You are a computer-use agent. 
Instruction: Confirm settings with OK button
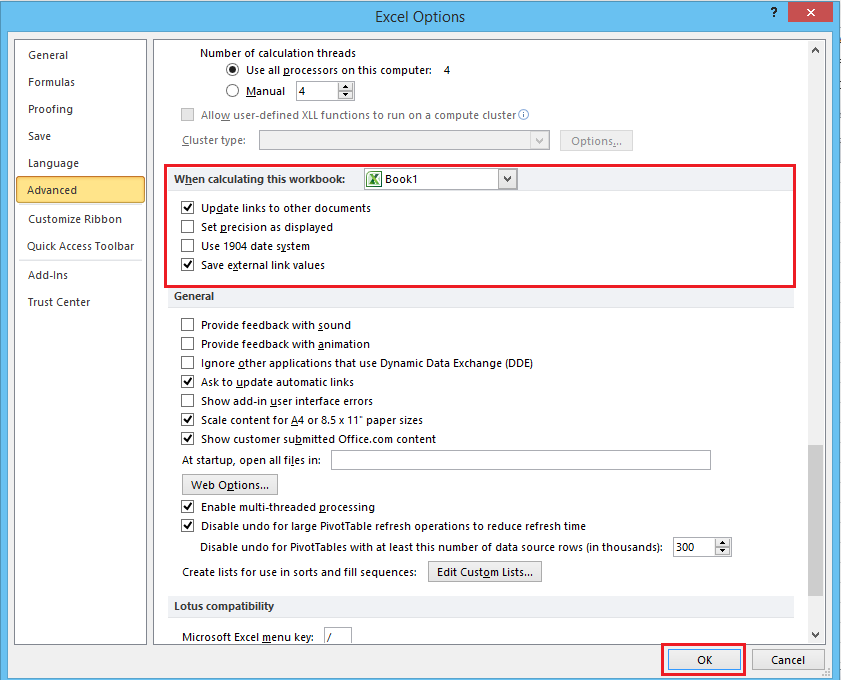coord(704,660)
